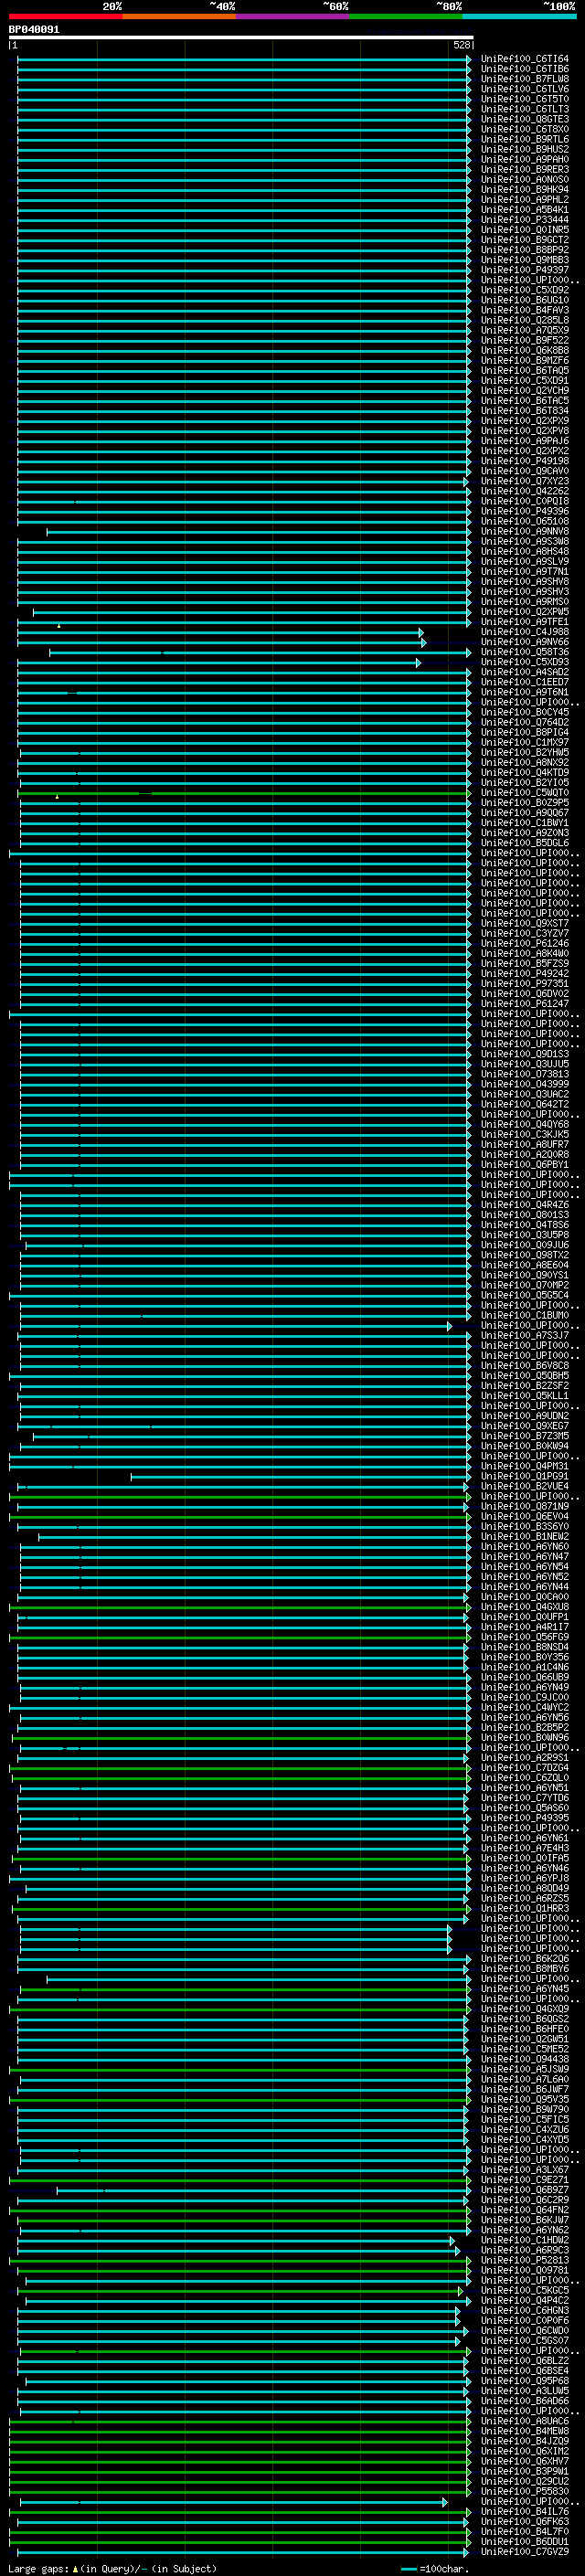585x2576 pixels.
Task: Click hit label UniRef100_Q6XIM2
Action: (x=524, y=2451)
